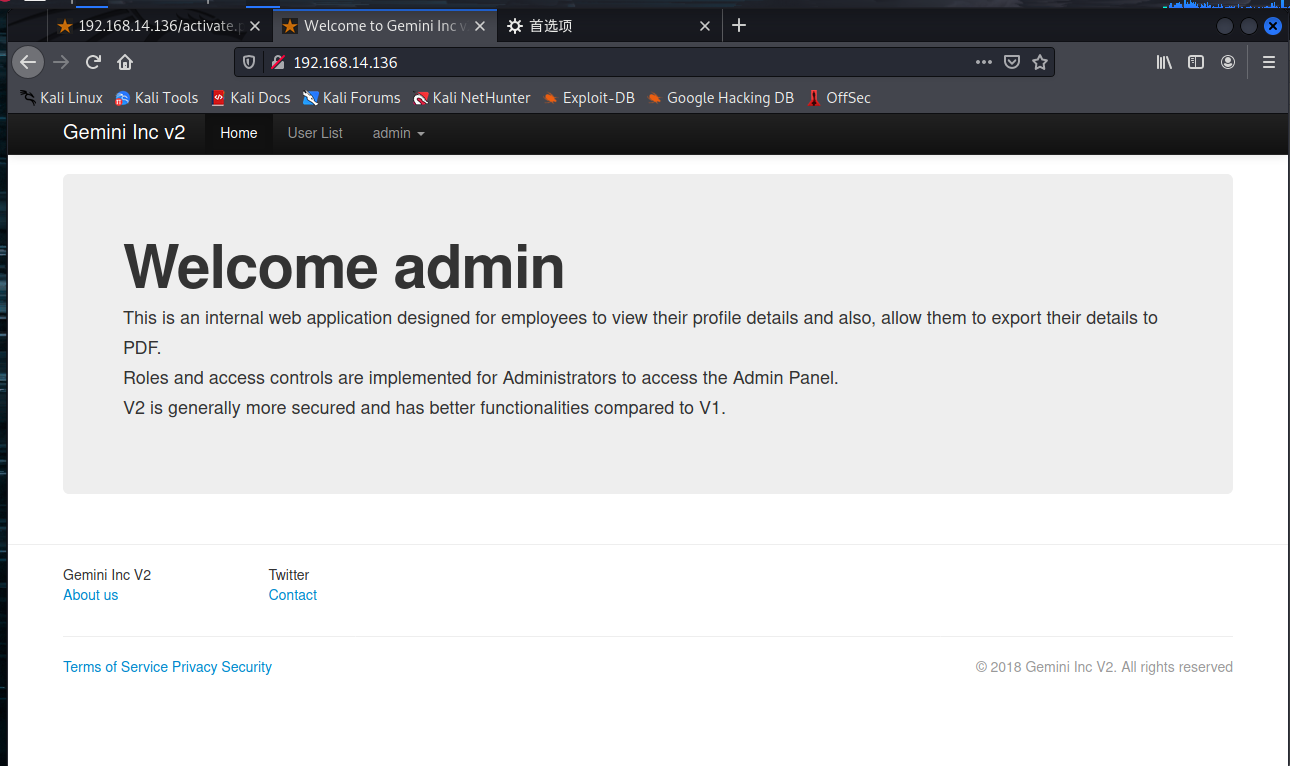Expand the admin dropdown menu
This screenshot has width=1290, height=766.
click(x=398, y=133)
